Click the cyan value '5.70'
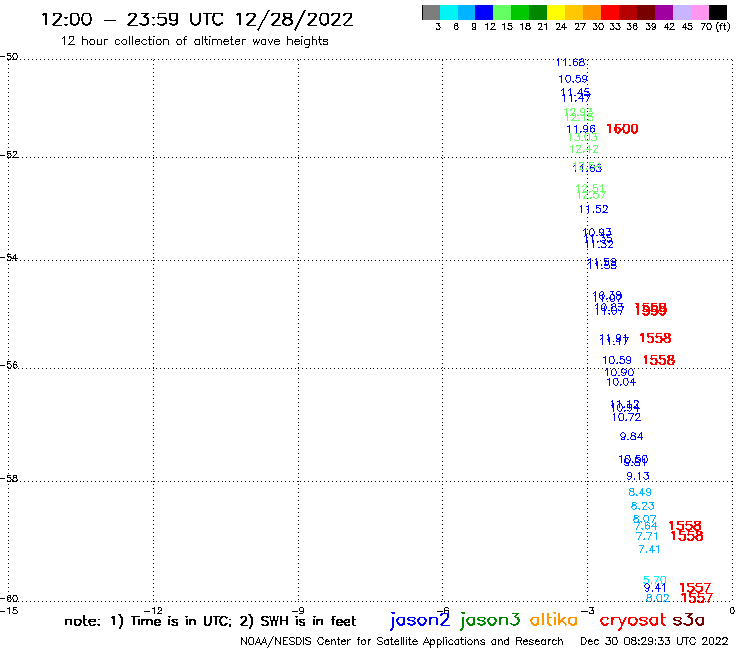The width and height of the screenshot is (740, 650). 655,580
